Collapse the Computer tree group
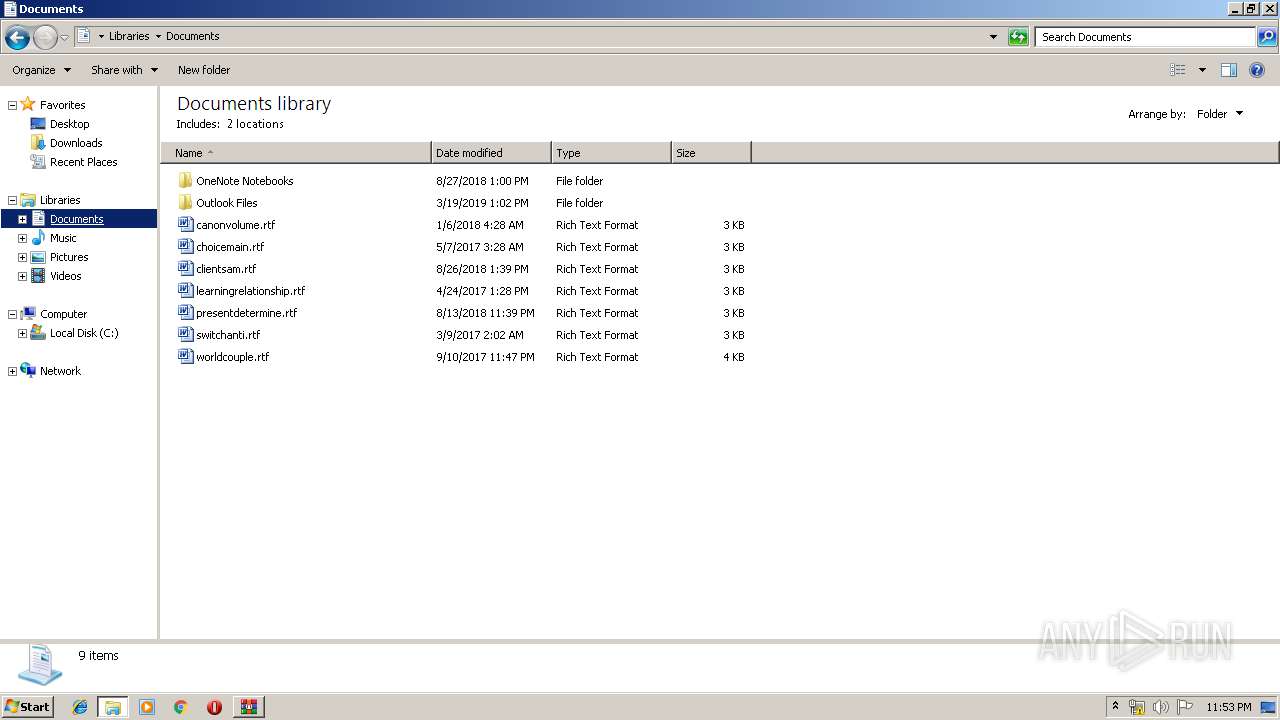The image size is (1280, 720). point(12,314)
